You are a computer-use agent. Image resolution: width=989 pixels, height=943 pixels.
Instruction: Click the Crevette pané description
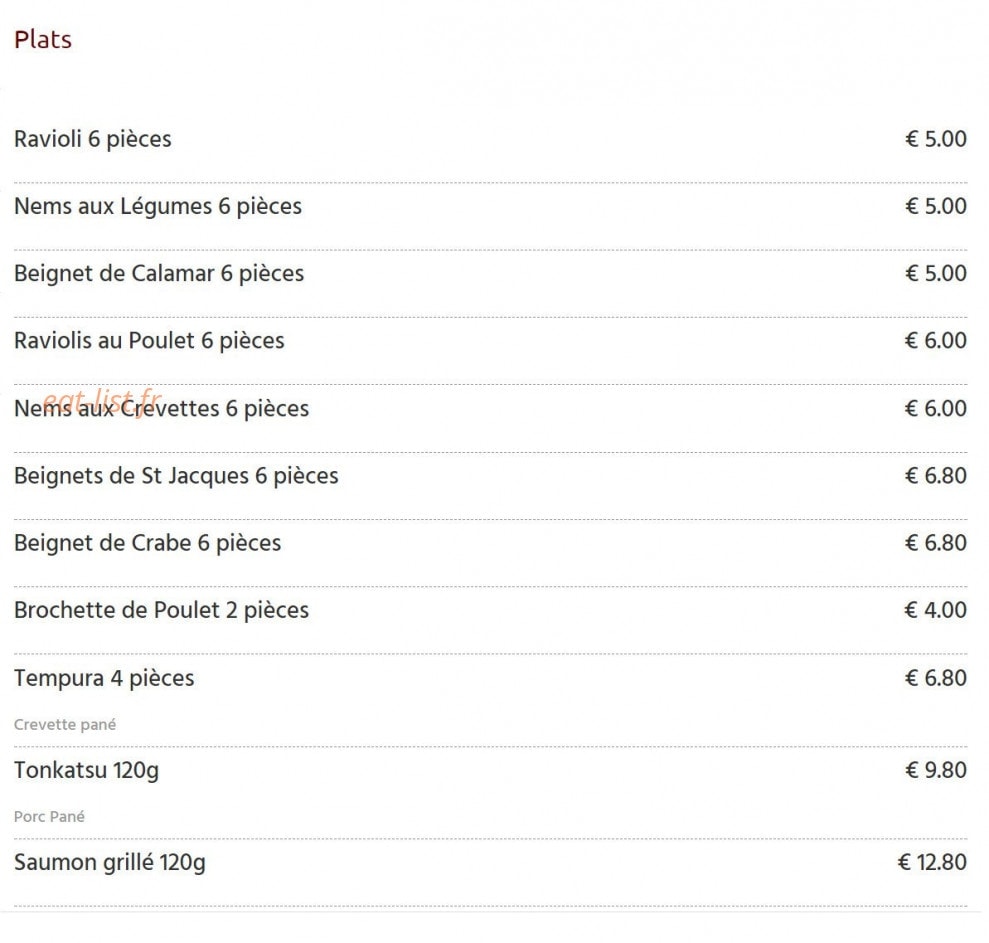(65, 725)
